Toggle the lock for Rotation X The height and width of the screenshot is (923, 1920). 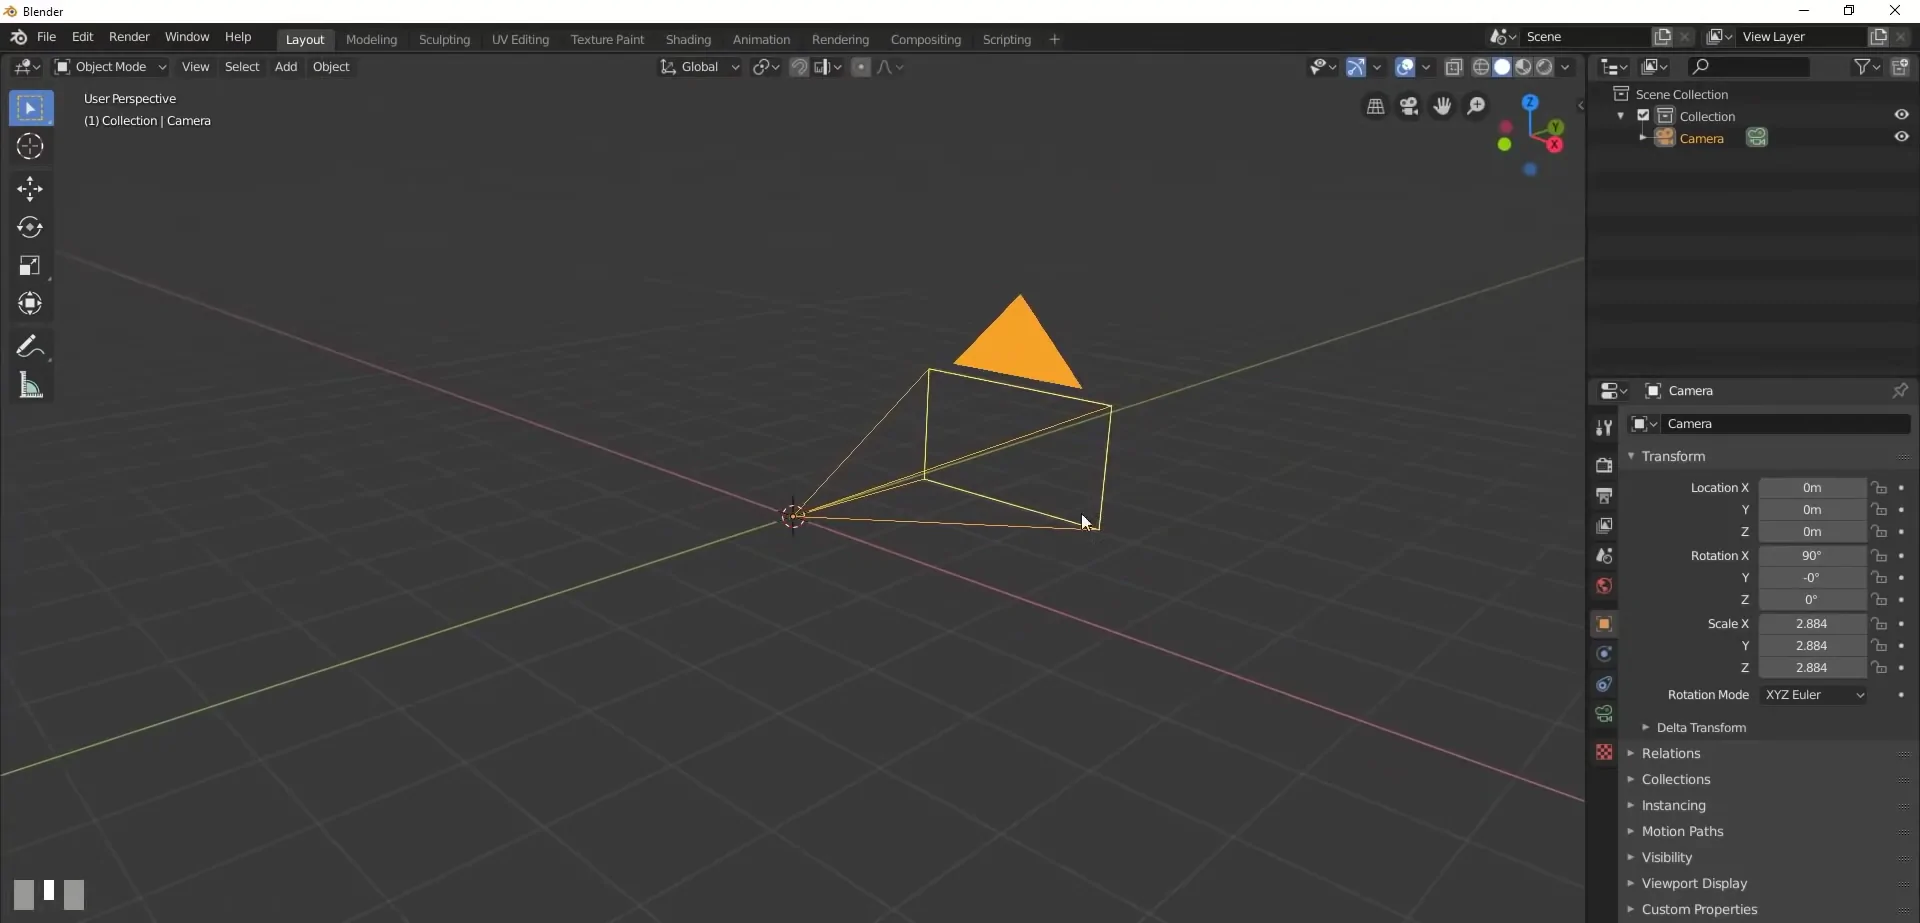(x=1880, y=556)
